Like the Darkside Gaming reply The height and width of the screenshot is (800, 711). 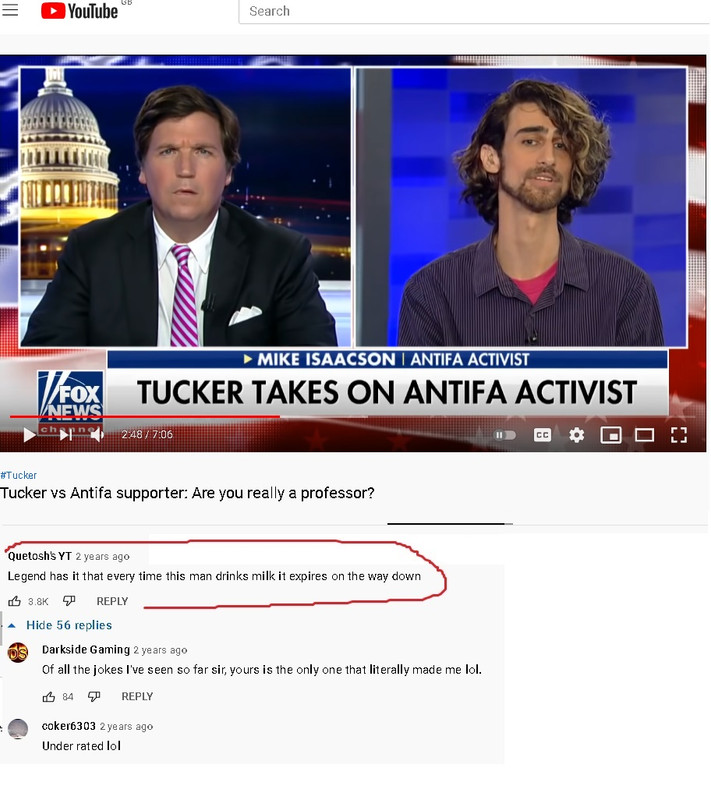click(x=49, y=697)
